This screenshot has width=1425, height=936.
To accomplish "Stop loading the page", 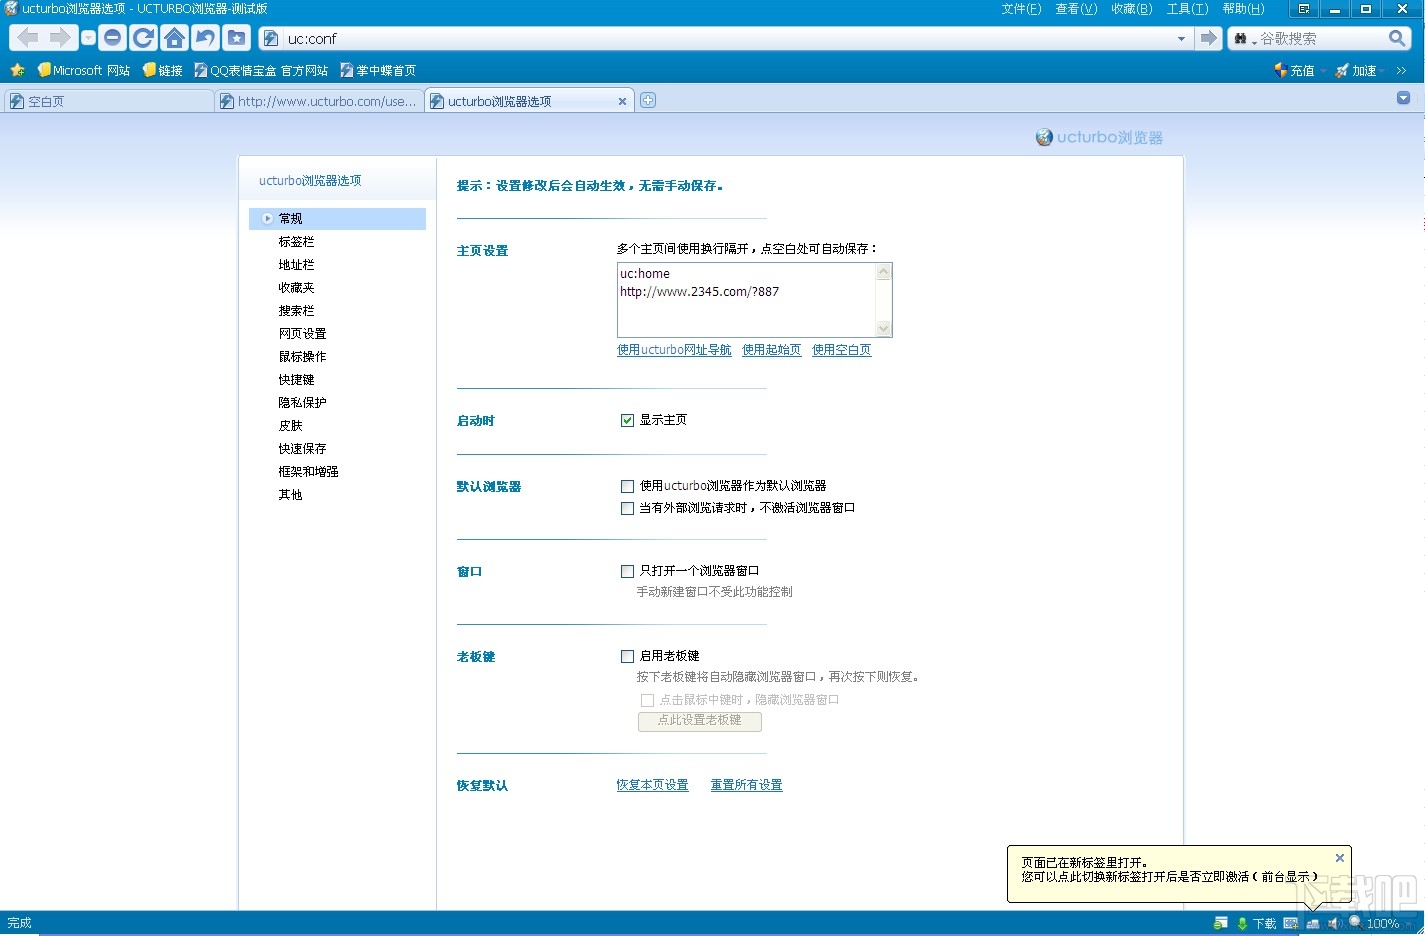I will pos(113,38).
